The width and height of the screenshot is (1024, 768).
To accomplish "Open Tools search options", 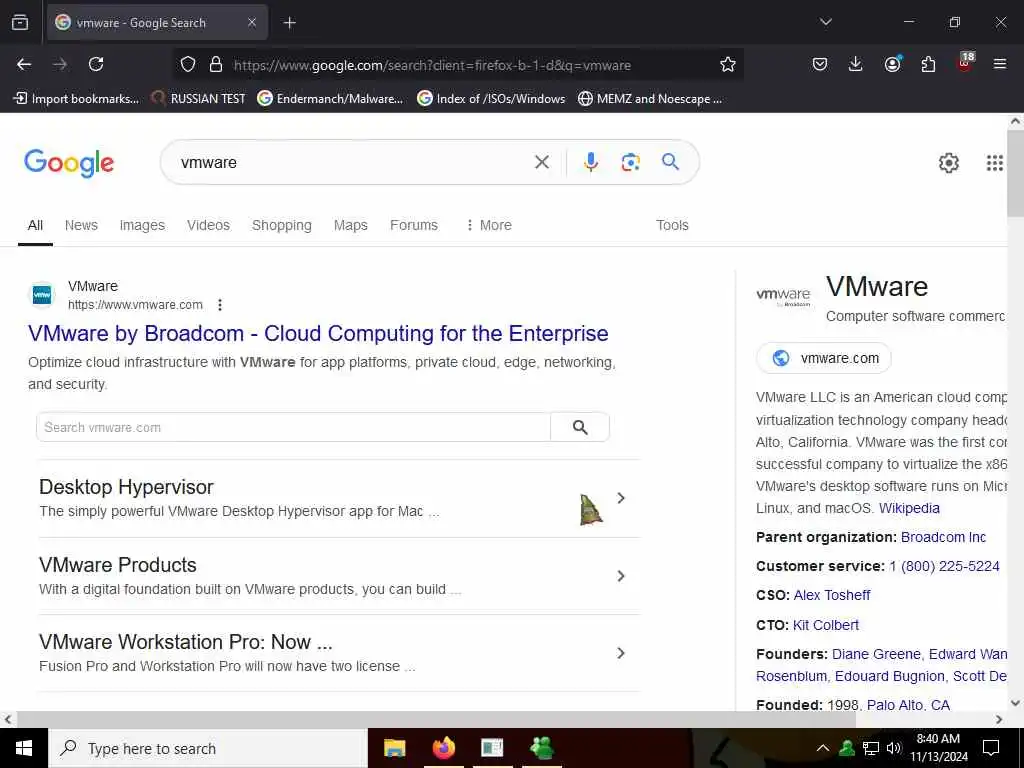I will pos(672,225).
